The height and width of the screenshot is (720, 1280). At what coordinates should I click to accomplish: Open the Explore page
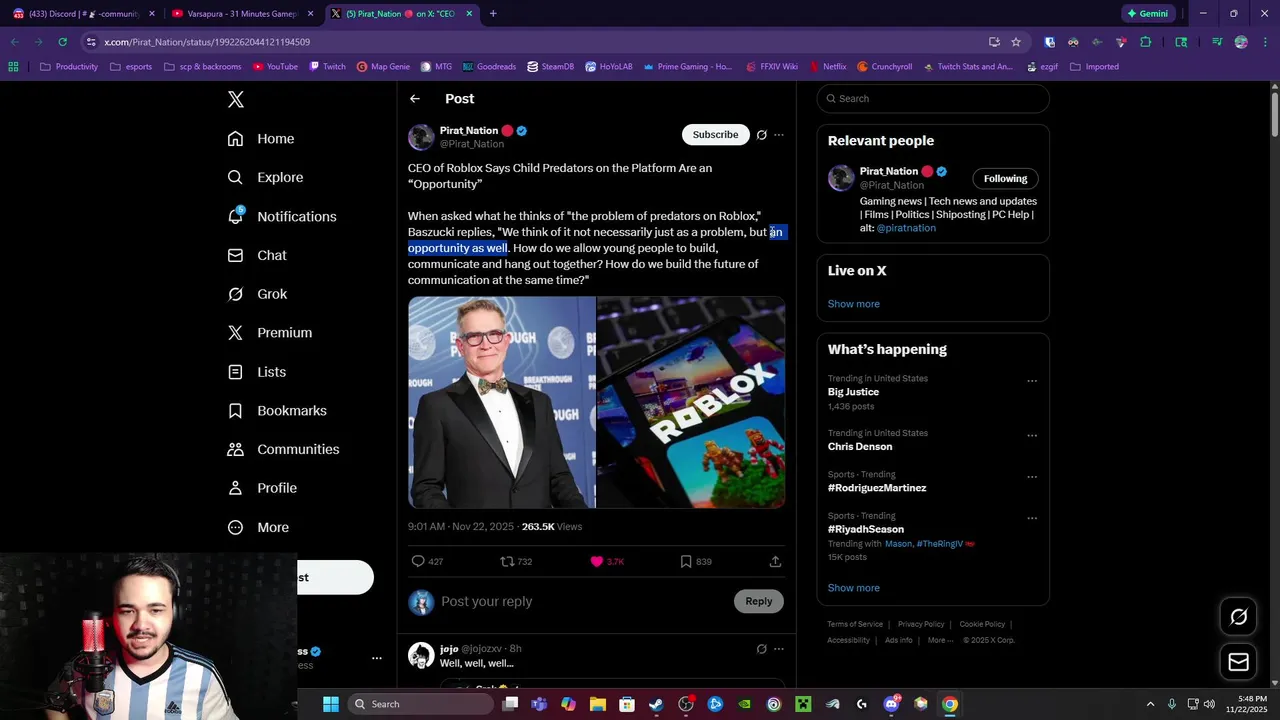[265, 177]
